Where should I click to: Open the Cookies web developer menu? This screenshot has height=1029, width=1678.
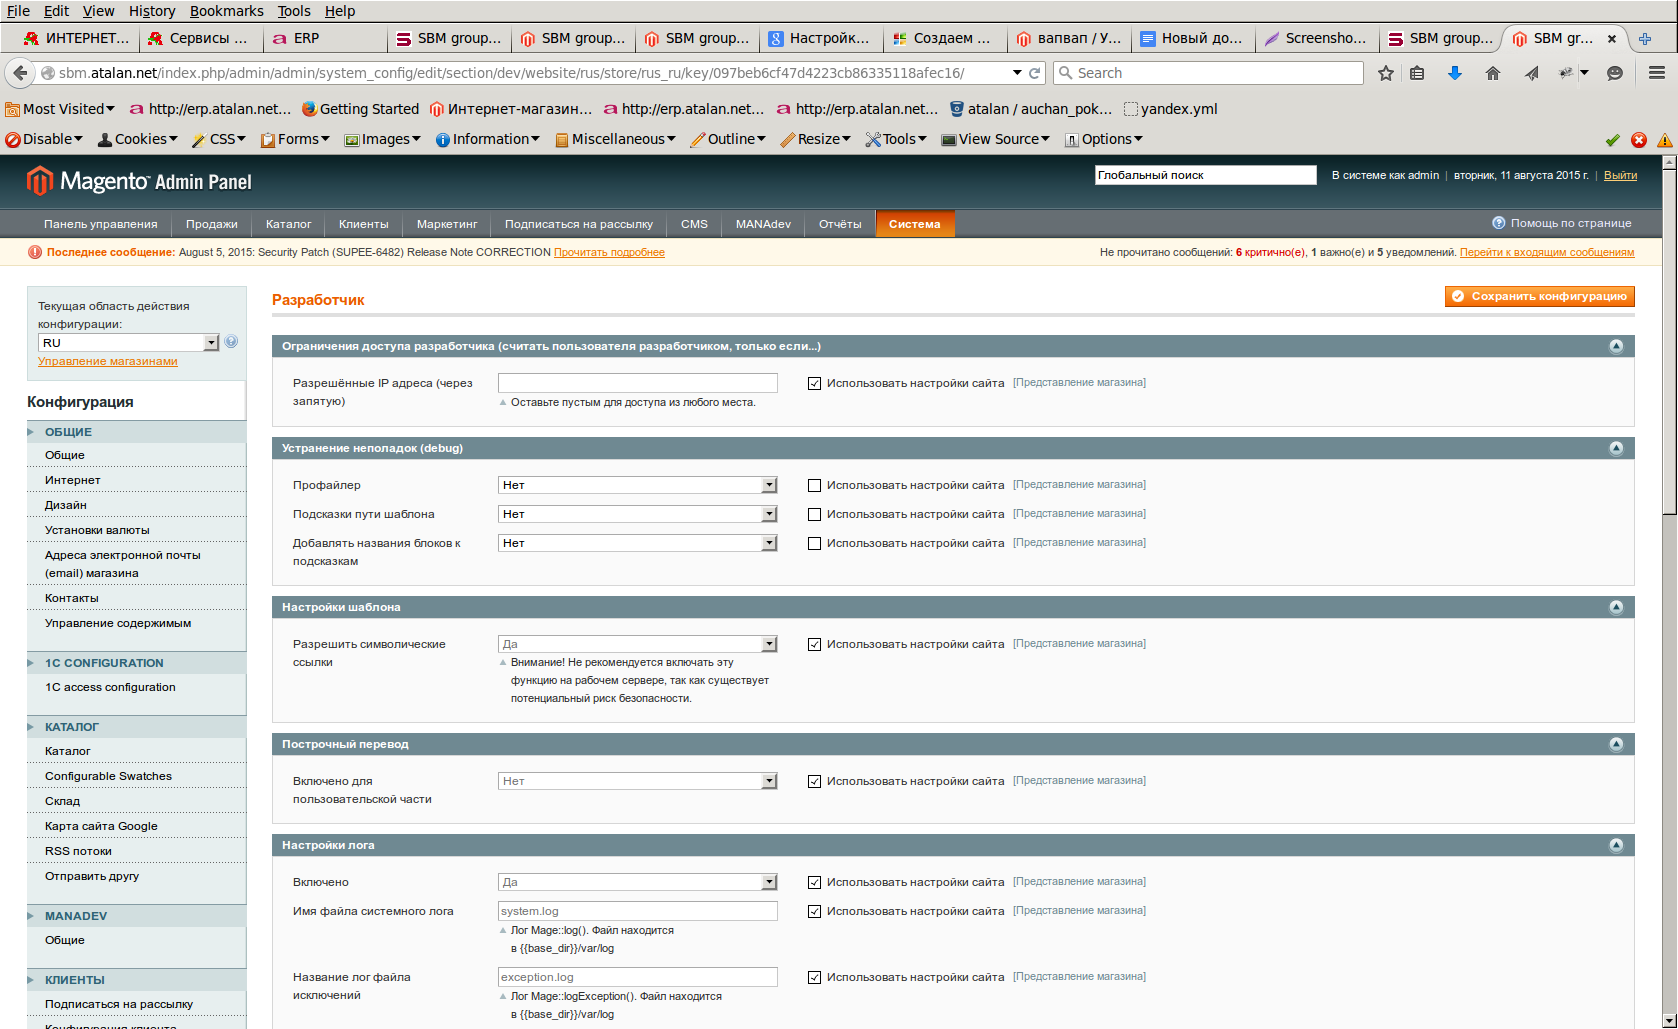138,139
